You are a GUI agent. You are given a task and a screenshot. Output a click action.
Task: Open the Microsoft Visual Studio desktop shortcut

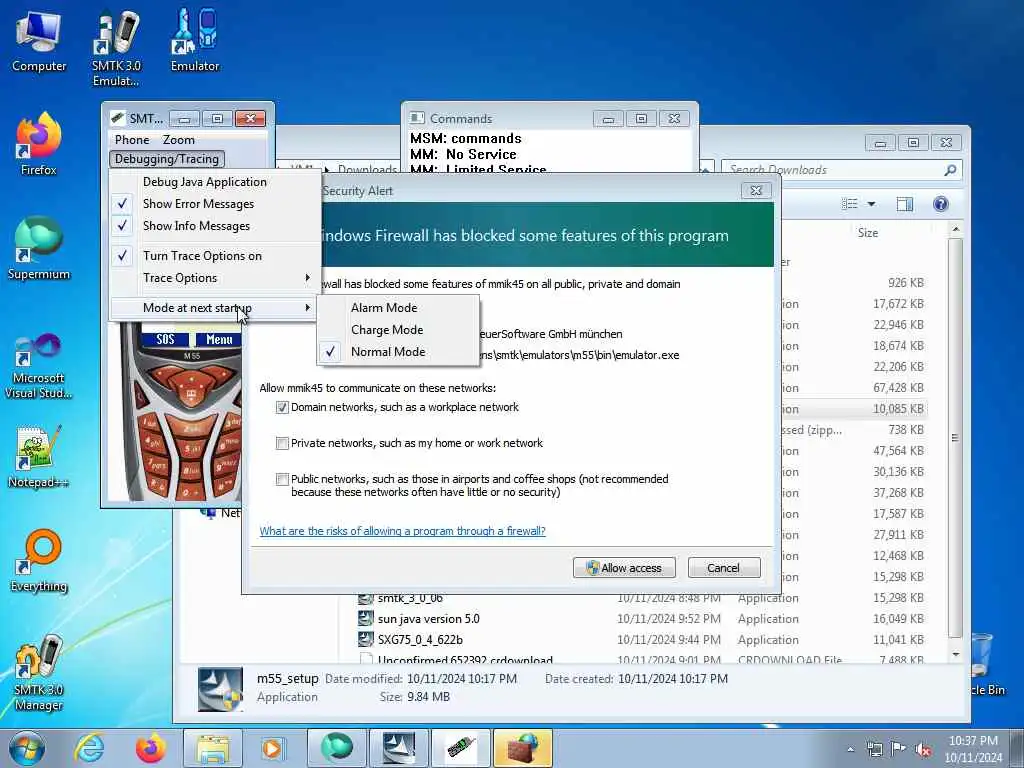point(39,366)
